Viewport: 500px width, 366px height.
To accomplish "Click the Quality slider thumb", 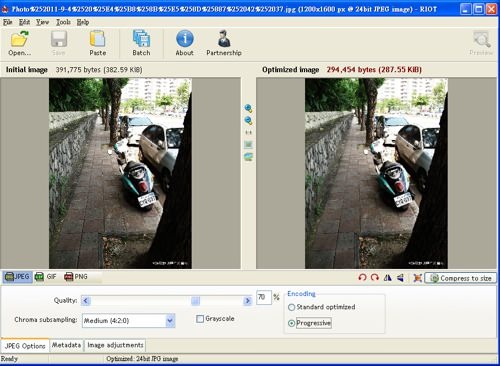I will point(196,301).
